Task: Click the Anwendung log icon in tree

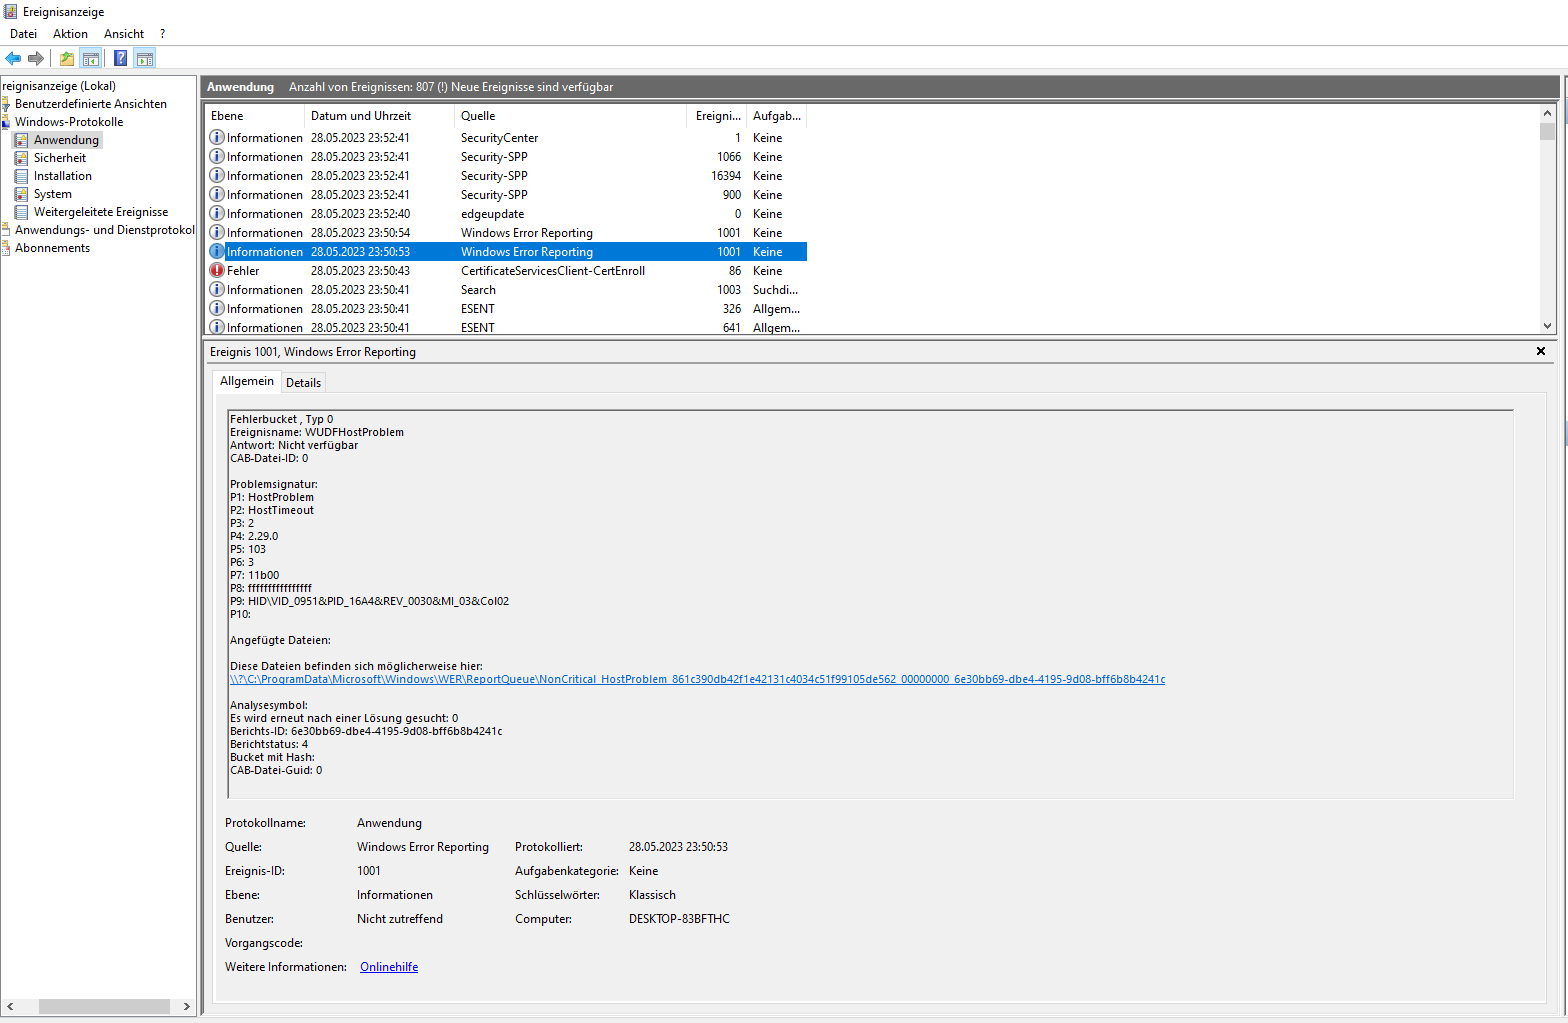Action: pyautogui.click(x=21, y=140)
